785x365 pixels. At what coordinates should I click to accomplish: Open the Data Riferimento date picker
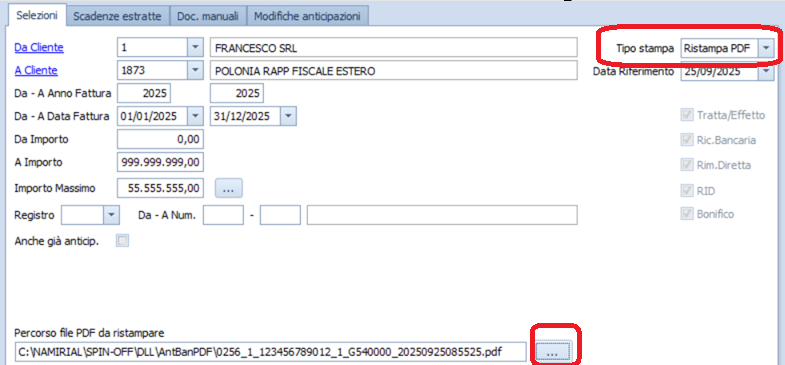click(766, 72)
